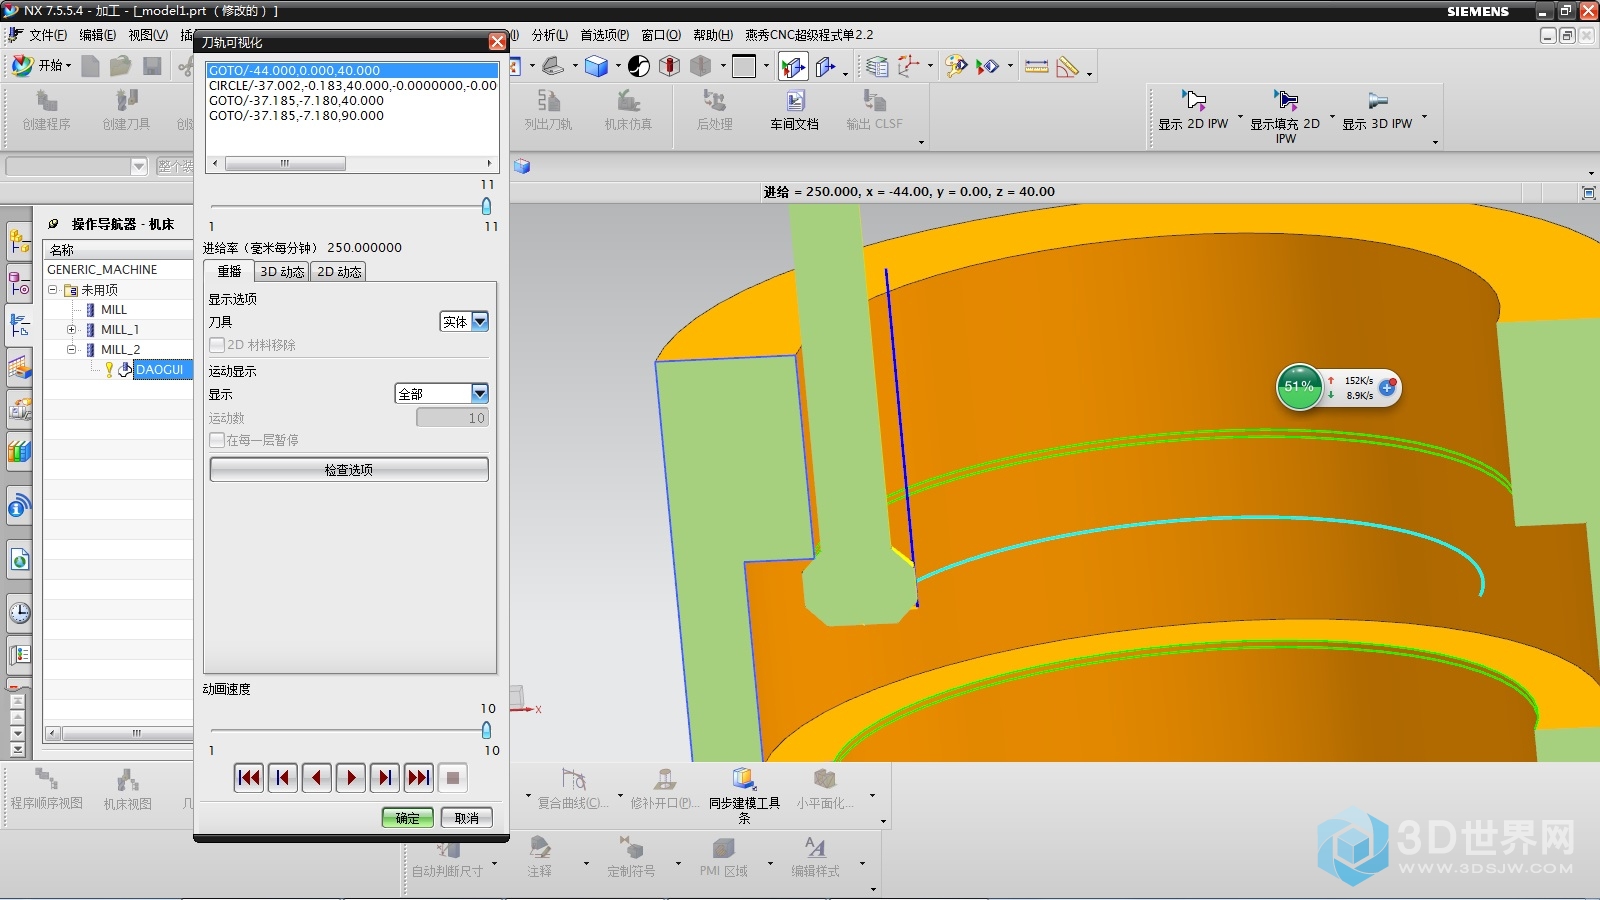Open the 运动显示 显示 dropdown
The width and height of the screenshot is (1600, 900).
point(480,394)
